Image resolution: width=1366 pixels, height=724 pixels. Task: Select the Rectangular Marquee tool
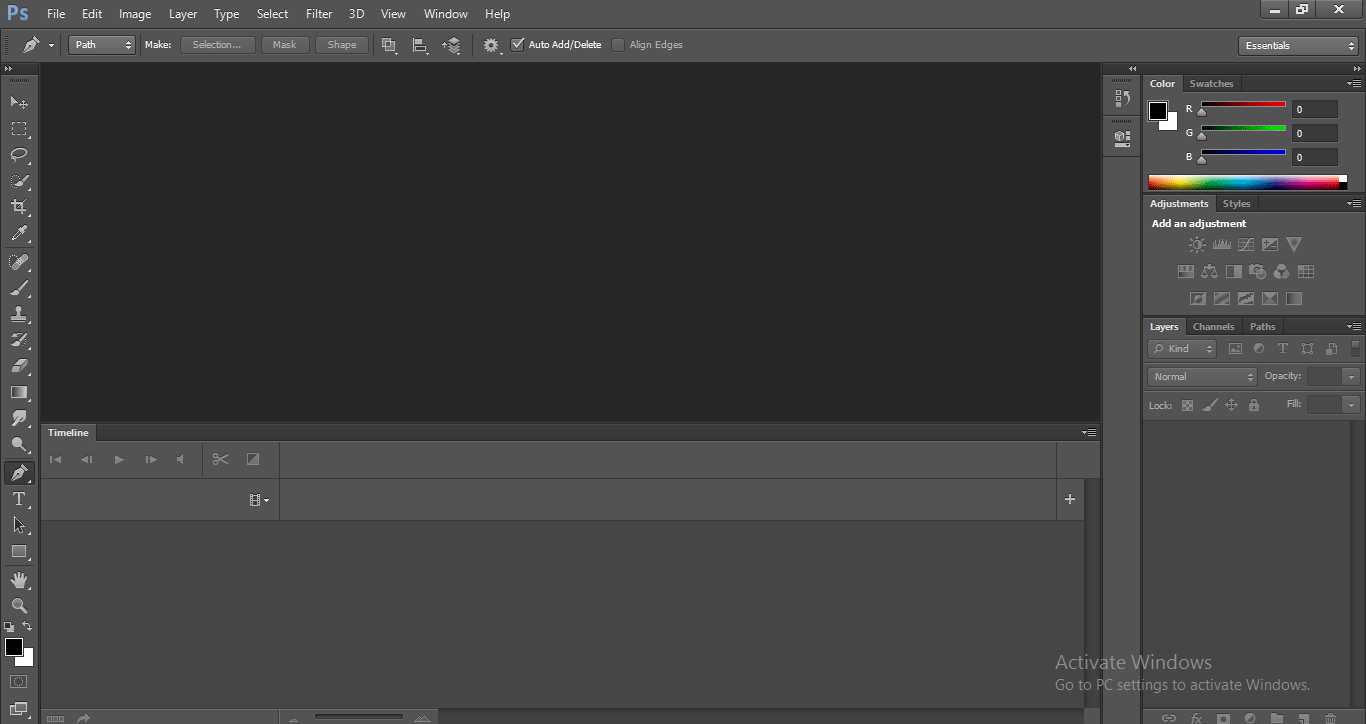(x=19, y=129)
